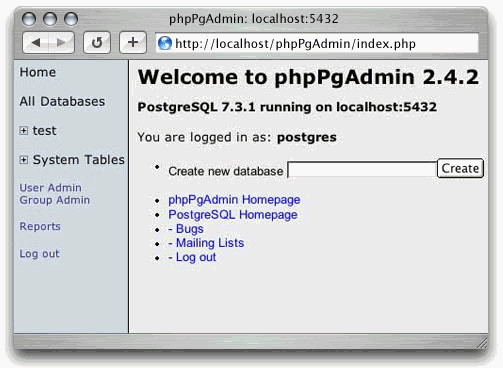
Task: Open the Group Admin link
Action: 55,200
